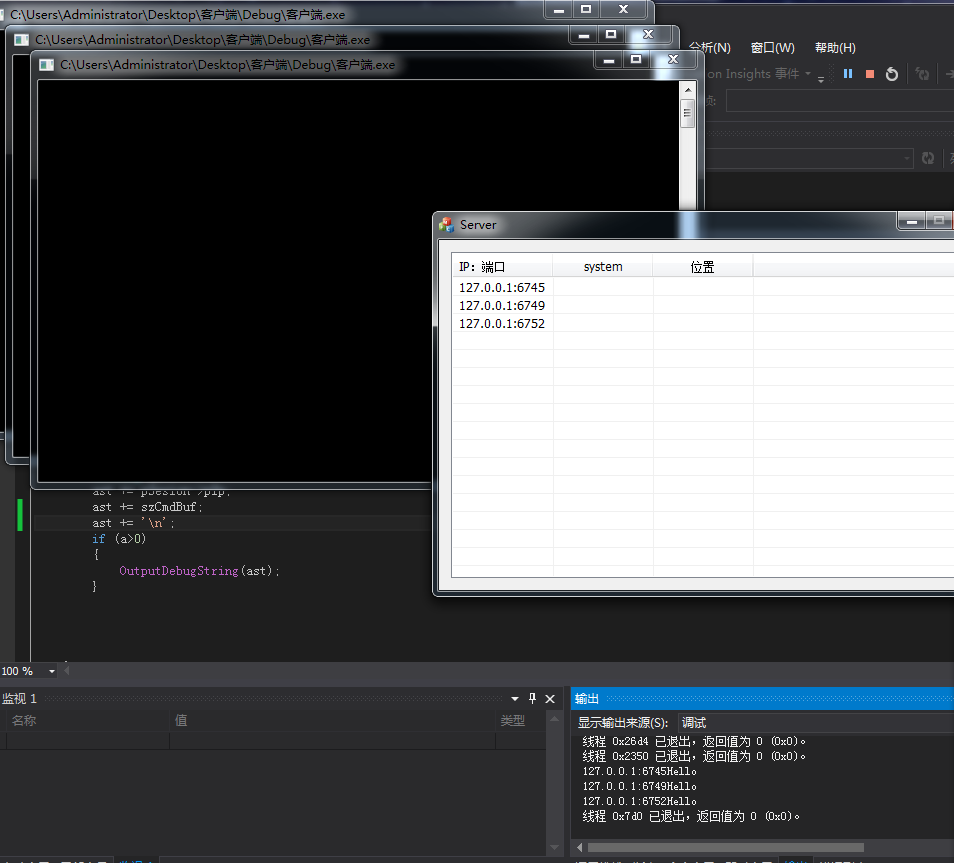
Task: Click the 'if (a>0)' code line
Action: [x=119, y=539]
